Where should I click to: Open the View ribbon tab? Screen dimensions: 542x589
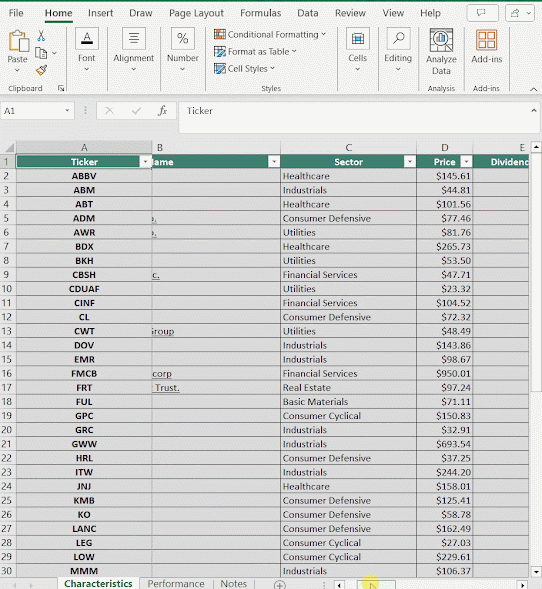(x=393, y=13)
